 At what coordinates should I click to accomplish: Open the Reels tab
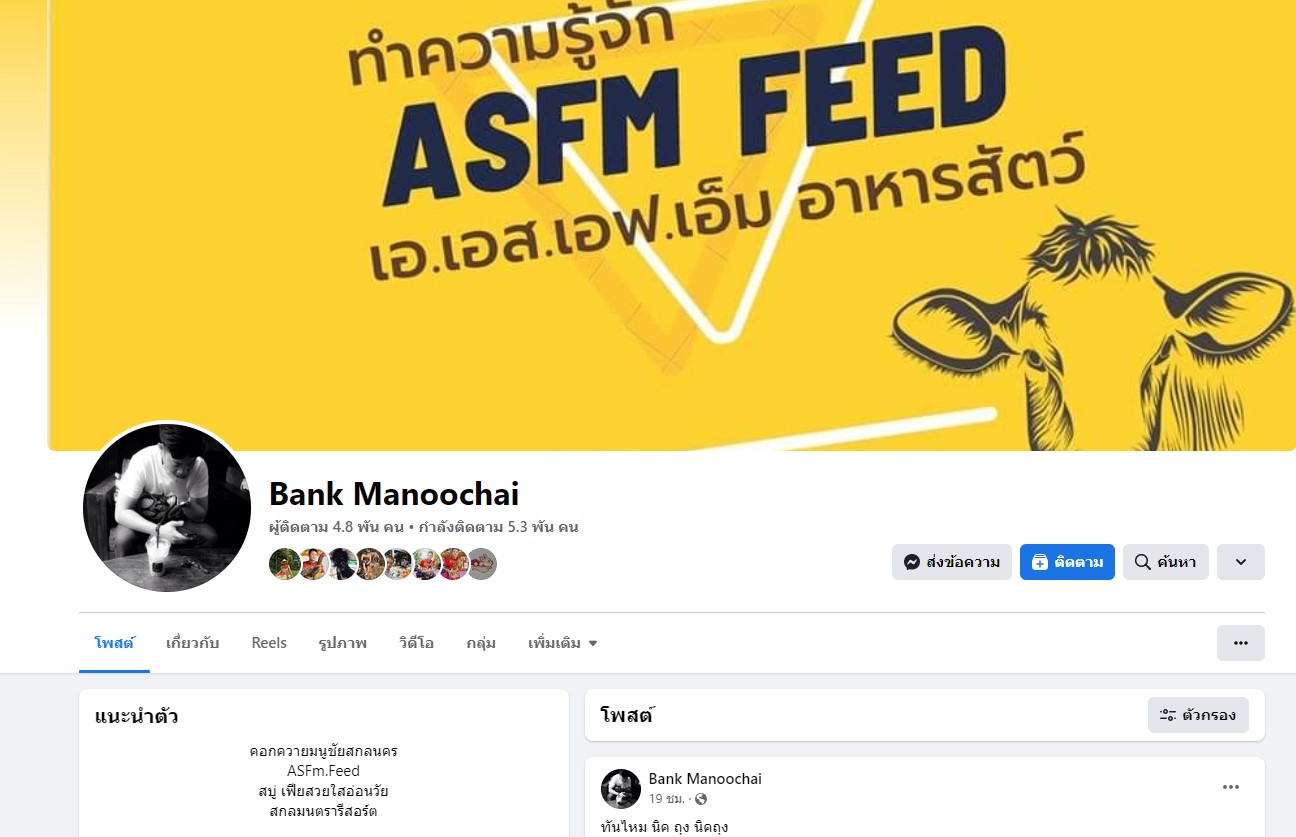point(269,643)
